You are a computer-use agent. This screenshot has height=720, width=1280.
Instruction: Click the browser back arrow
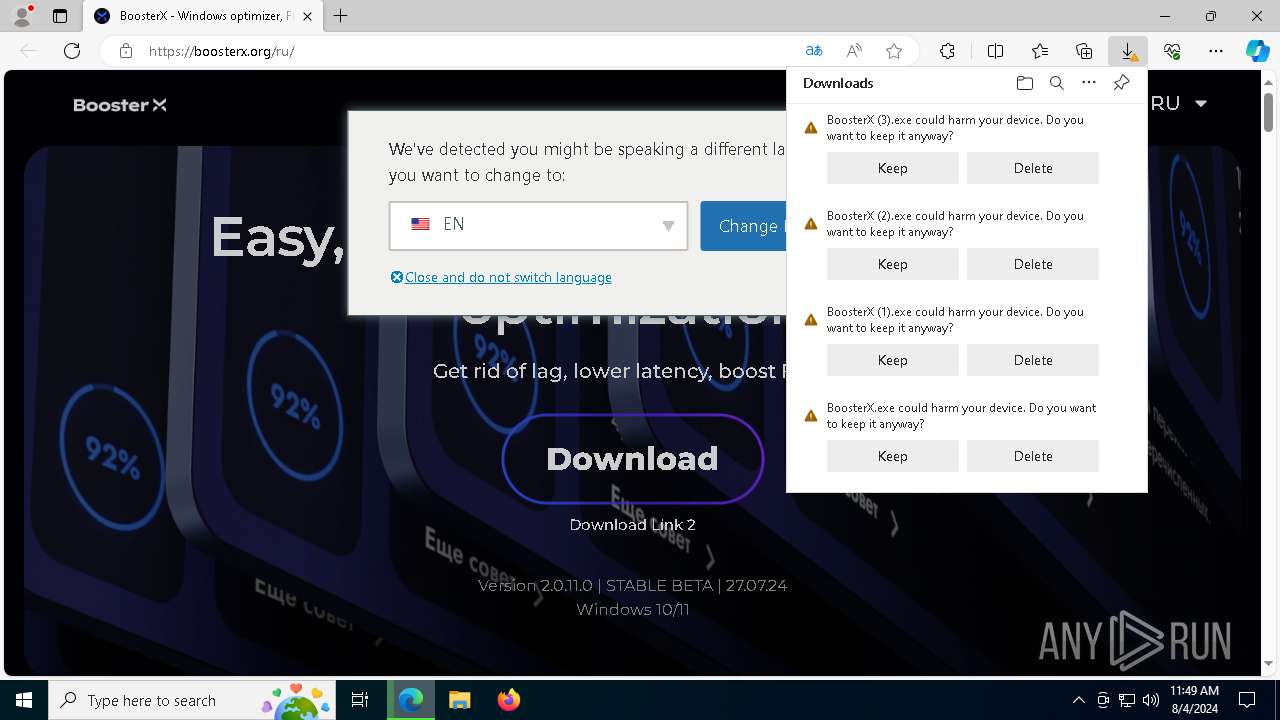[28, 51]
